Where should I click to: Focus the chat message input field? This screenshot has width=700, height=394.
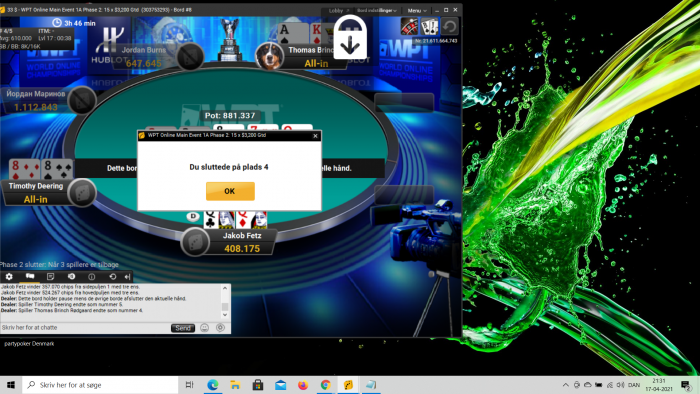(85, 328)
